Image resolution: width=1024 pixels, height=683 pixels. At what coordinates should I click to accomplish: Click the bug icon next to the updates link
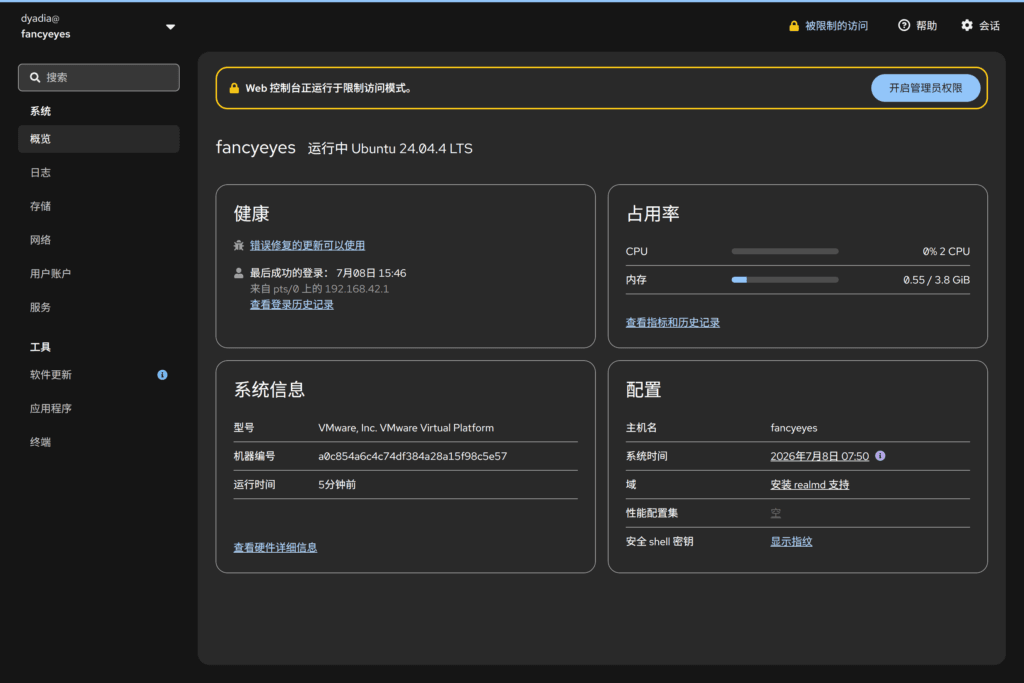click(x=238, y=246)
